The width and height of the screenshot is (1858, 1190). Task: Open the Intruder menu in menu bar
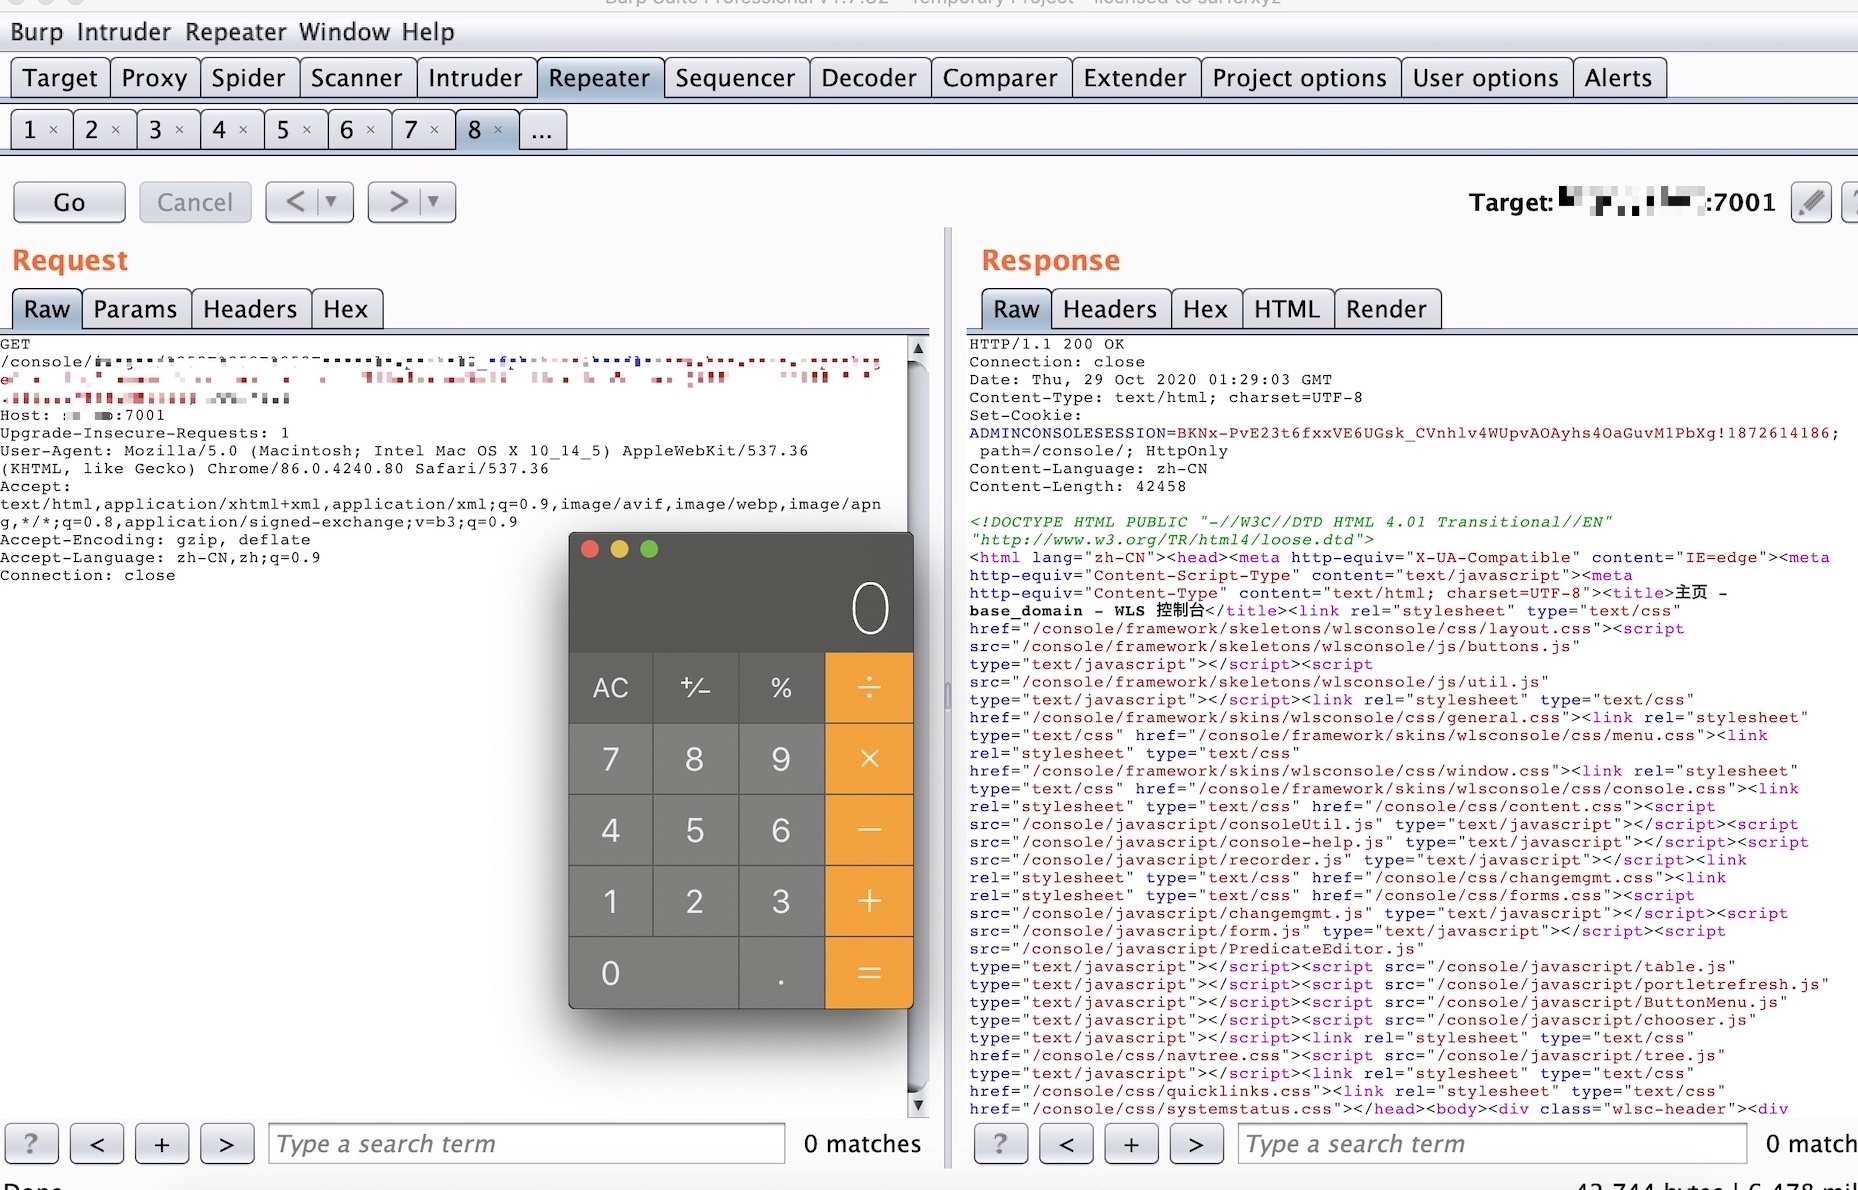124,32
